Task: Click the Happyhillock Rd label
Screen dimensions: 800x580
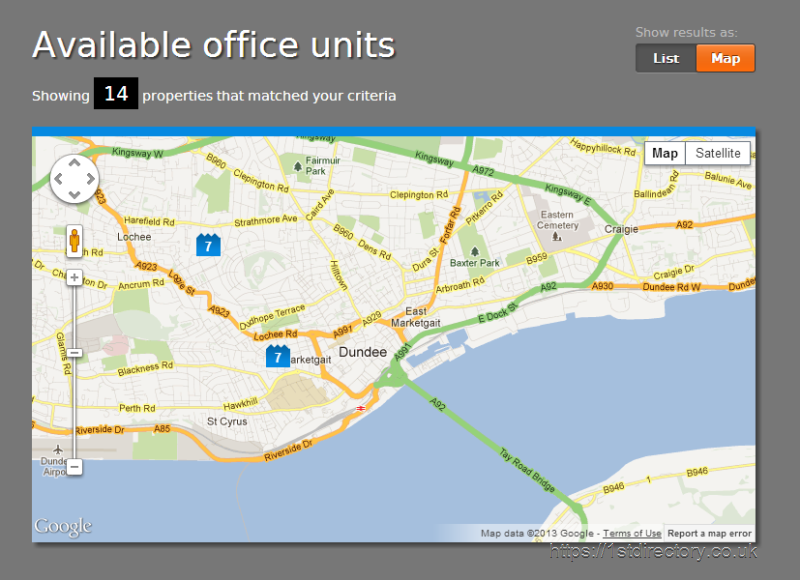Action: (x=603, y=147)
